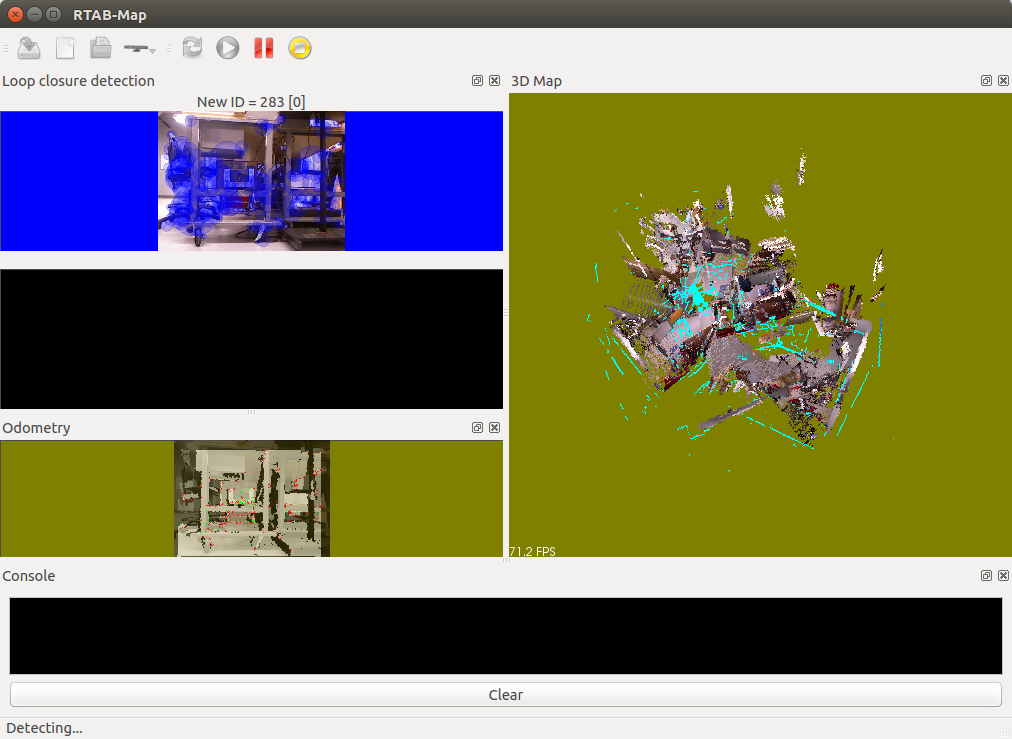Close the Odometry panel
This screenshot has width=1012, height=739.
[494, 428]
